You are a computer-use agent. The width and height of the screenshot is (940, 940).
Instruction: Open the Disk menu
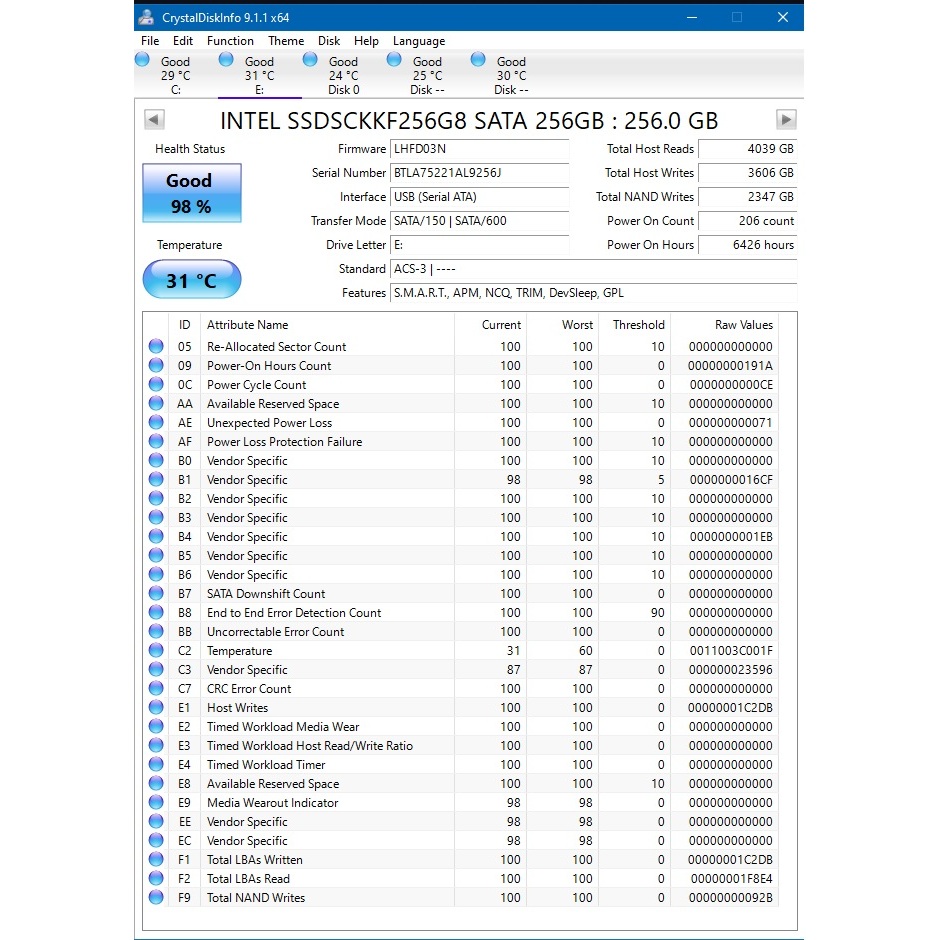[329, 41]
